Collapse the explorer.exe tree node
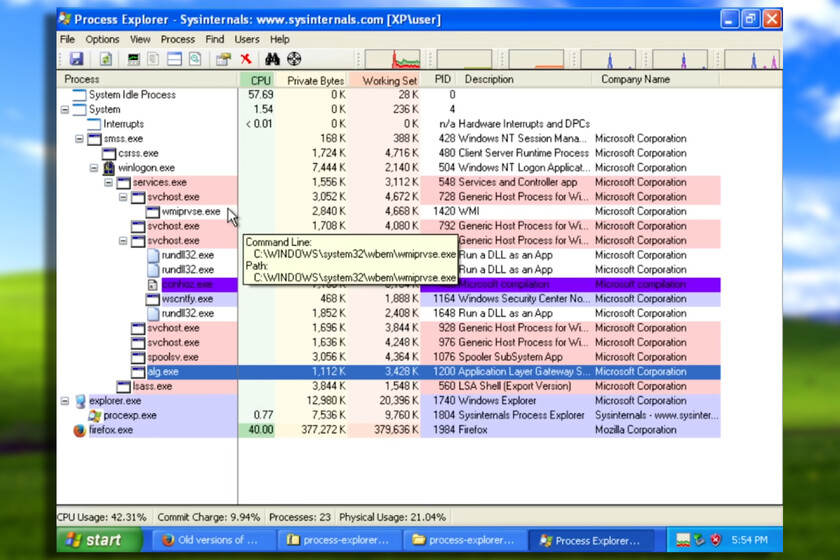Screen dimensions: 840x560 point(66,401)
